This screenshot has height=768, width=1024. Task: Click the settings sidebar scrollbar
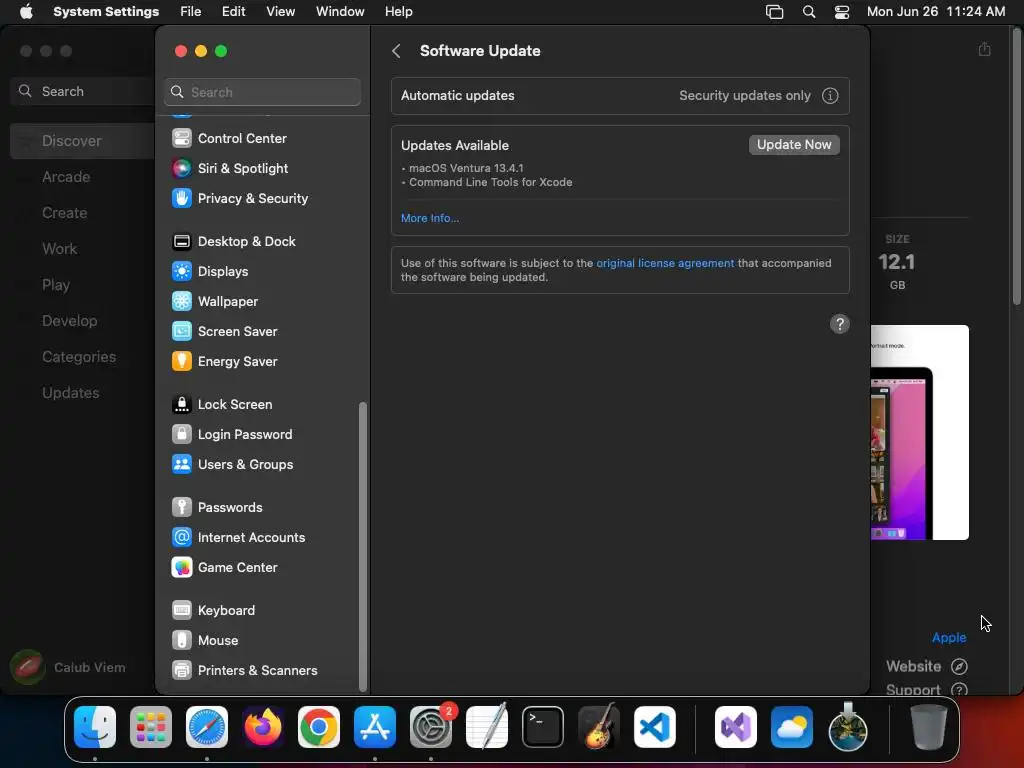(363, 547)
